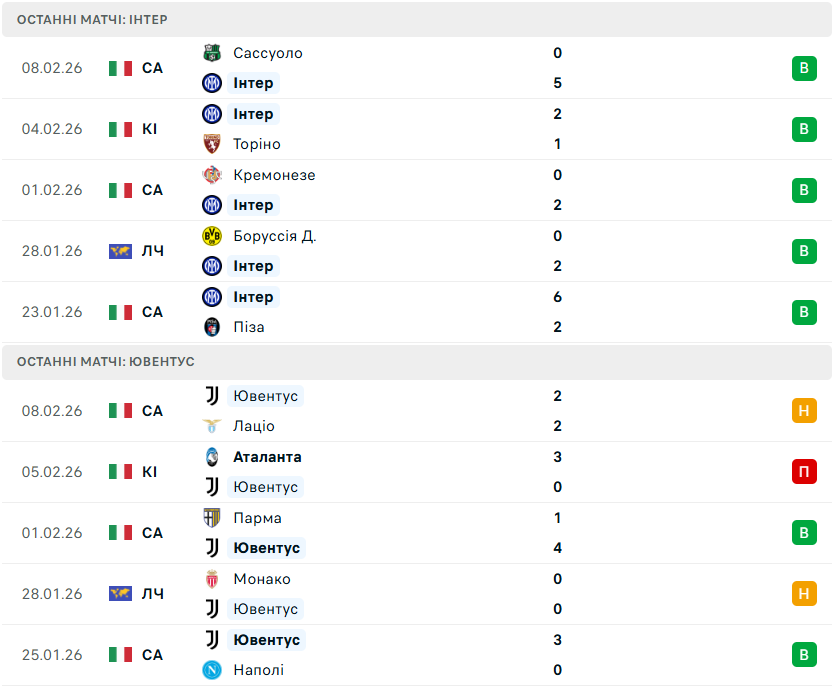Click the Наполі team name
The height and width of the screenshot is (688, 836).
(x=258, y=670)
